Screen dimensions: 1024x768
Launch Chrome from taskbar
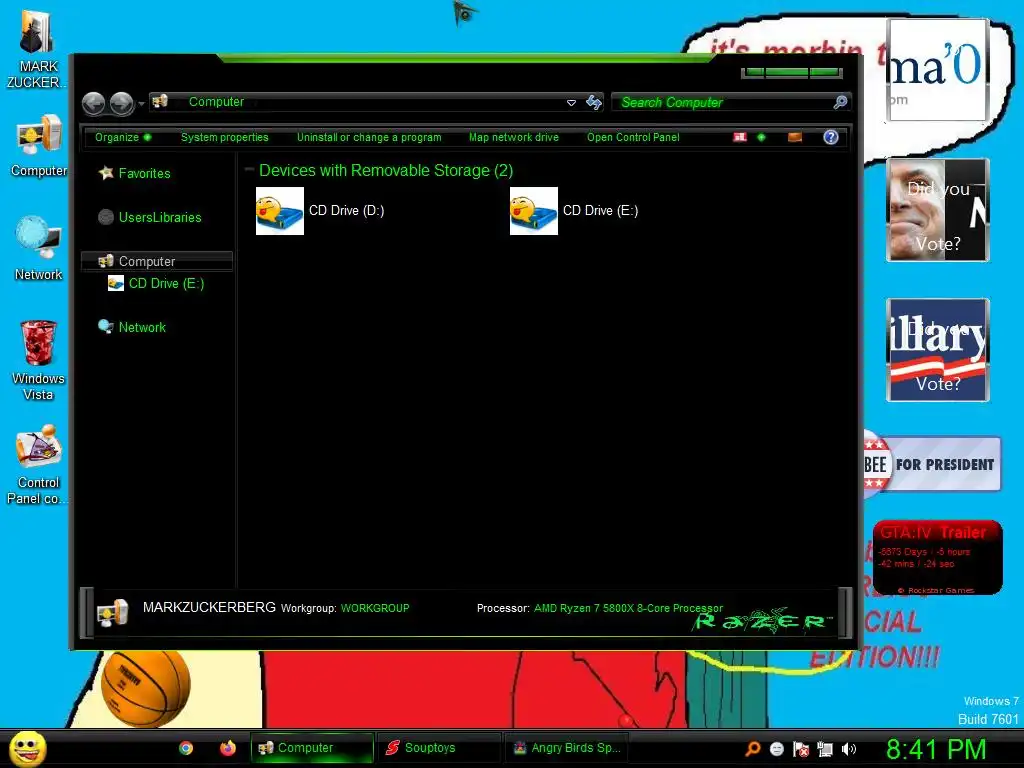(x=186, y=748)
